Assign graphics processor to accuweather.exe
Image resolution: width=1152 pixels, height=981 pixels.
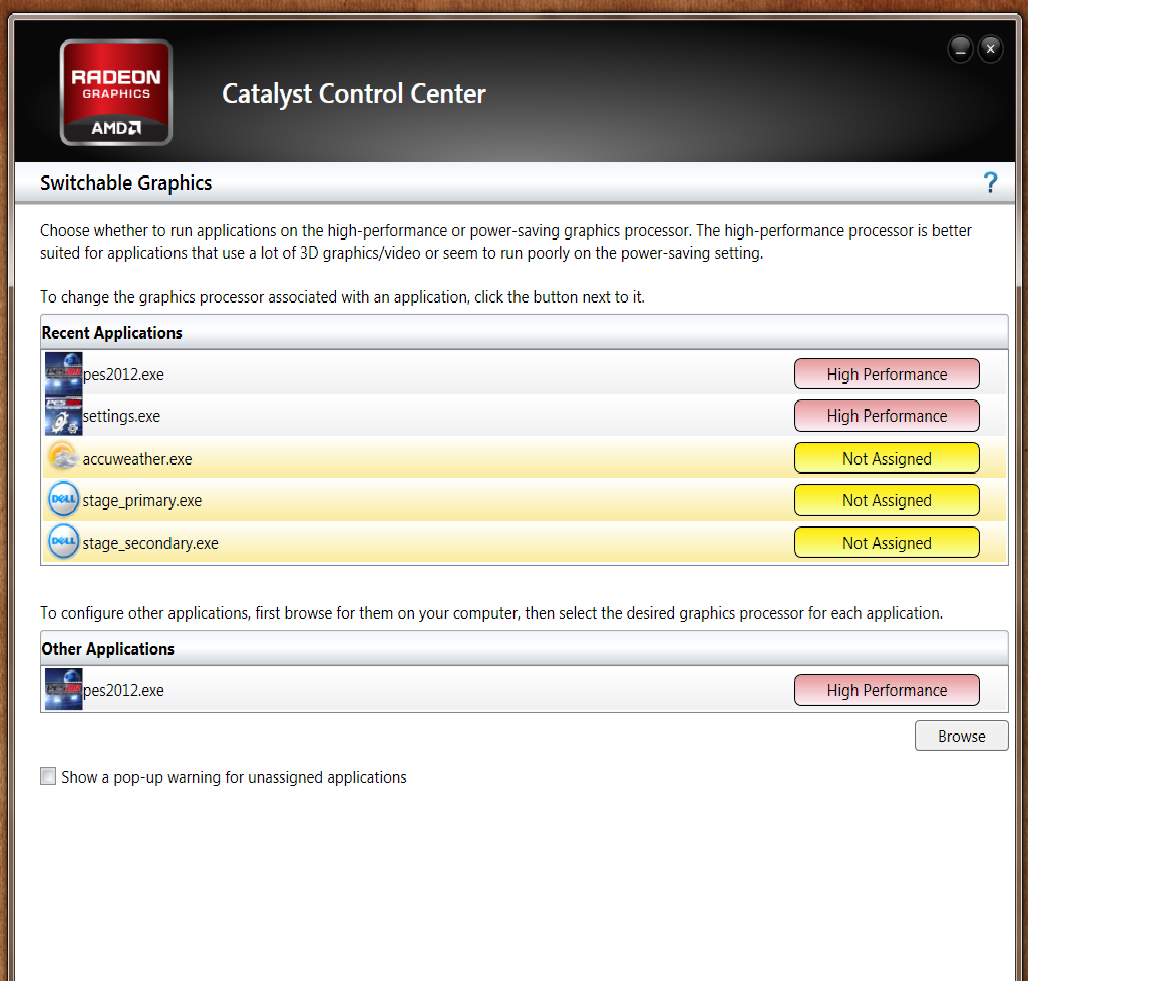(886, 459)
